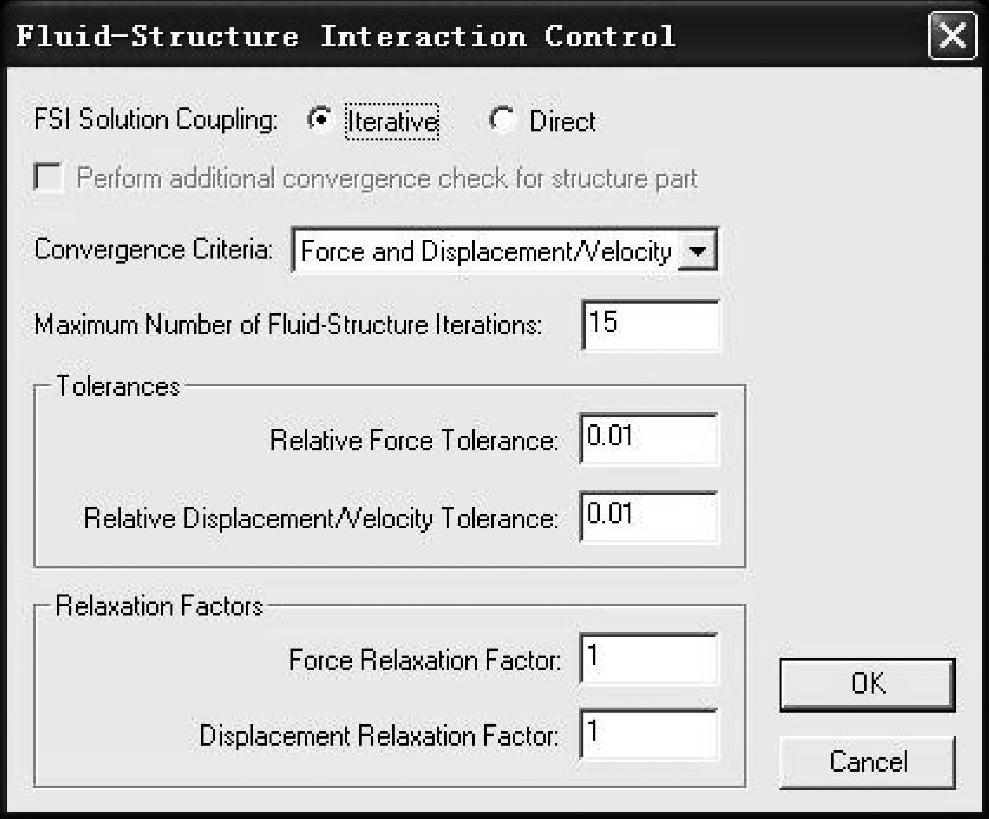Click the Relative Force Tolerance label
Screen dimensions: 989x819
click(413, 440)
